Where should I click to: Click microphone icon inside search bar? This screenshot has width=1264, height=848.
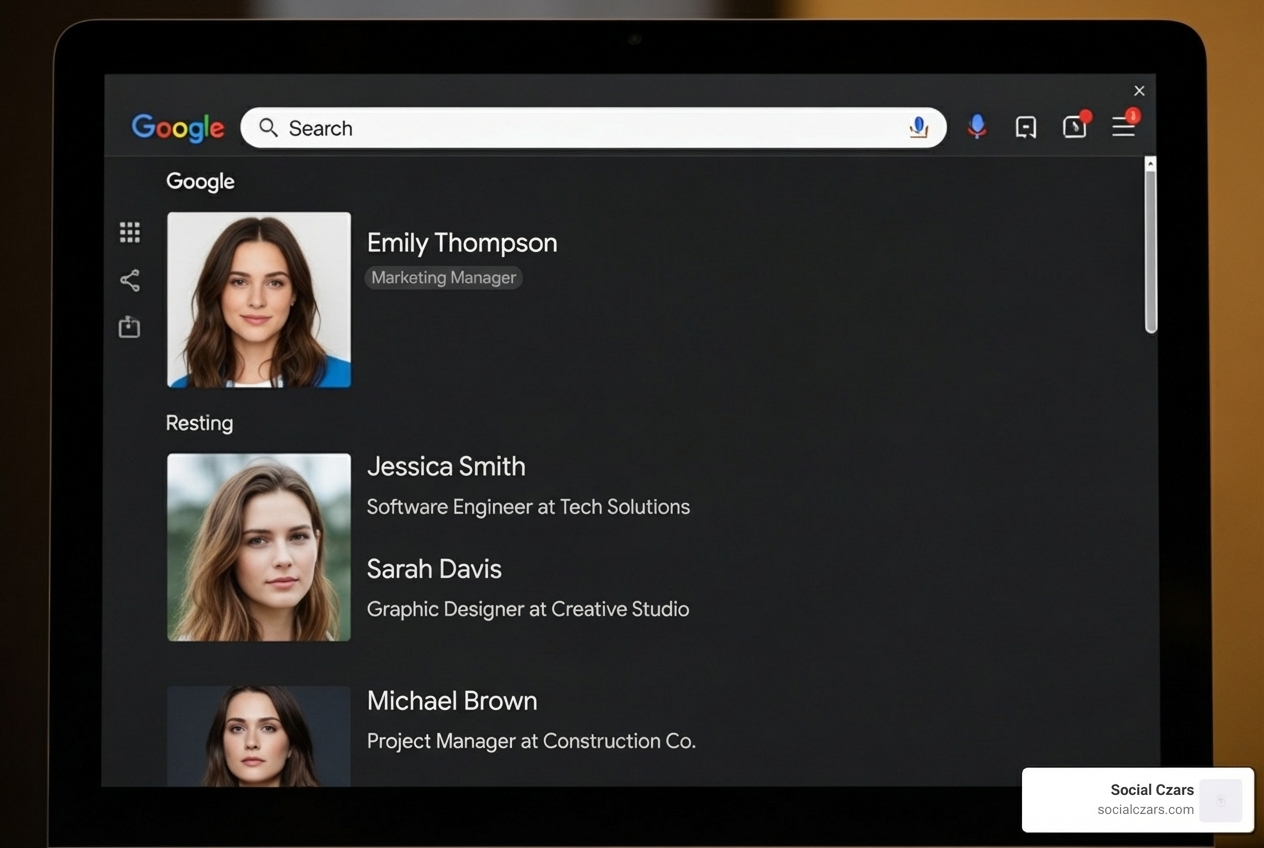click(918, 128)
